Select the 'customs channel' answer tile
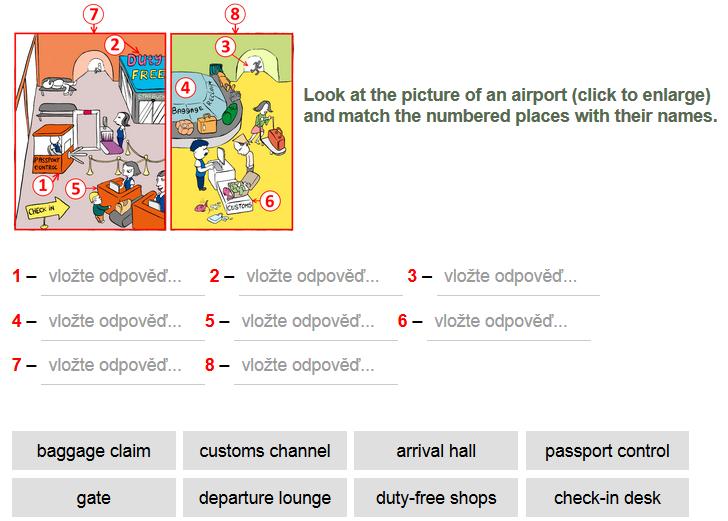The width and height of the screenshot is (728, 521). pos(265,450)
